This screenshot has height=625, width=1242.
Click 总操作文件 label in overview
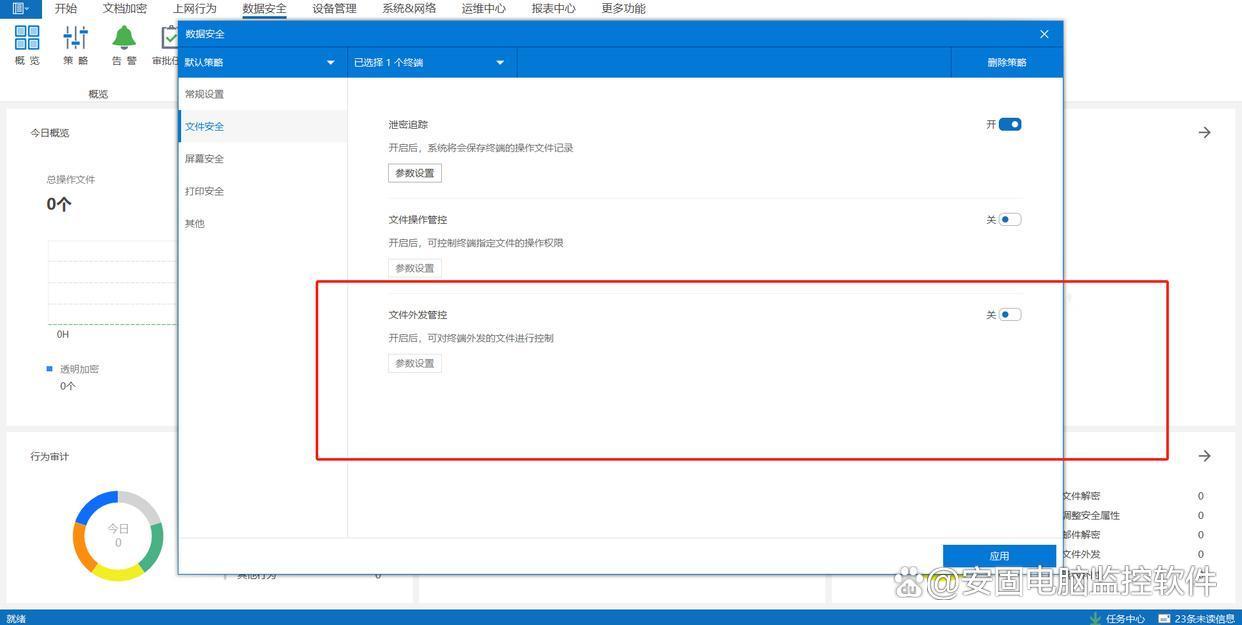(x=71, y=180)
